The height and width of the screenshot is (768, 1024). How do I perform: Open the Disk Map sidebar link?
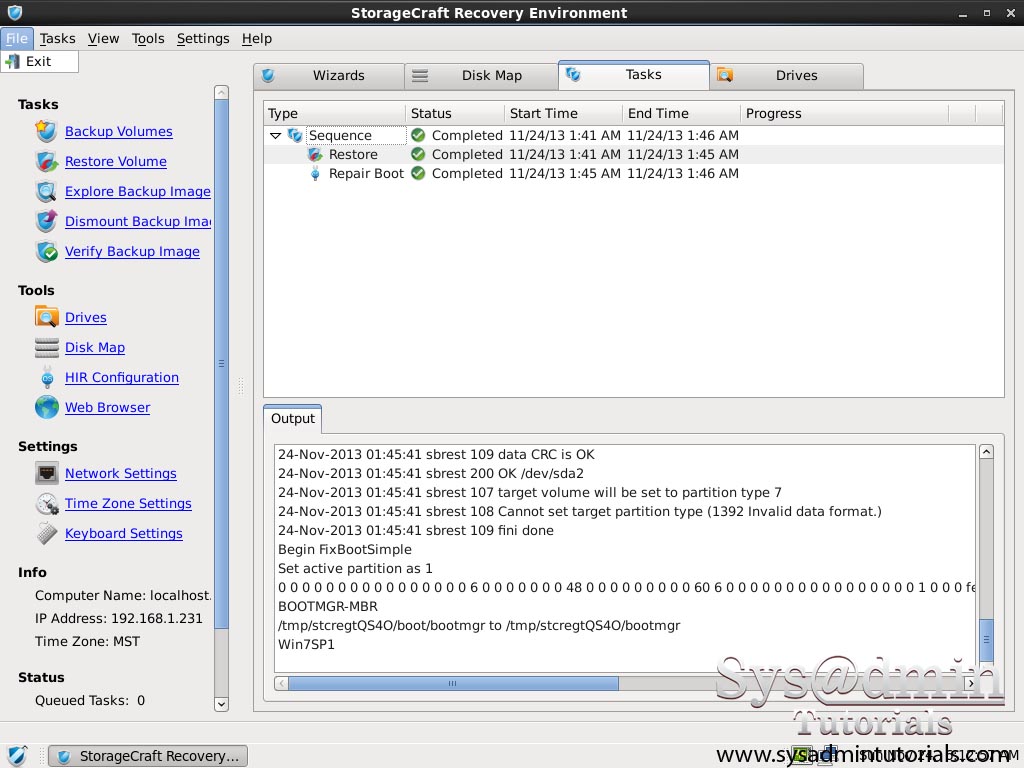coord(95,347)
